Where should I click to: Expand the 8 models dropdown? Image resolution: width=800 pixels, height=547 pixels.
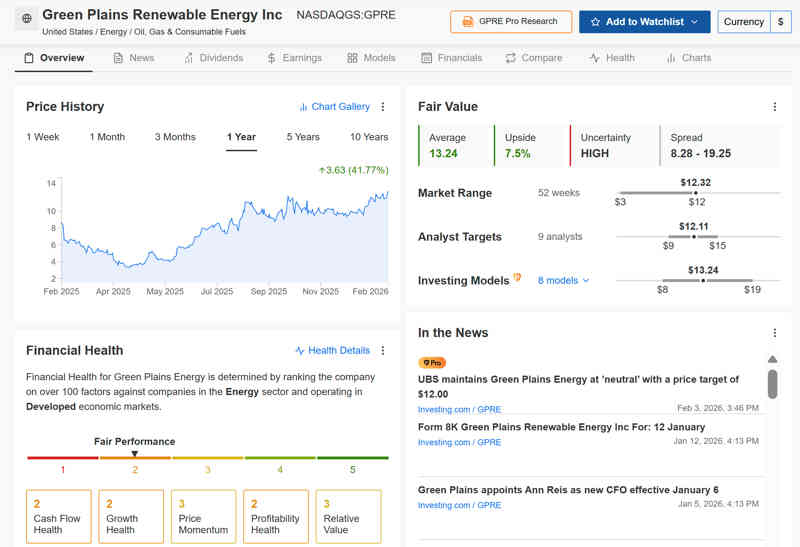563,281
